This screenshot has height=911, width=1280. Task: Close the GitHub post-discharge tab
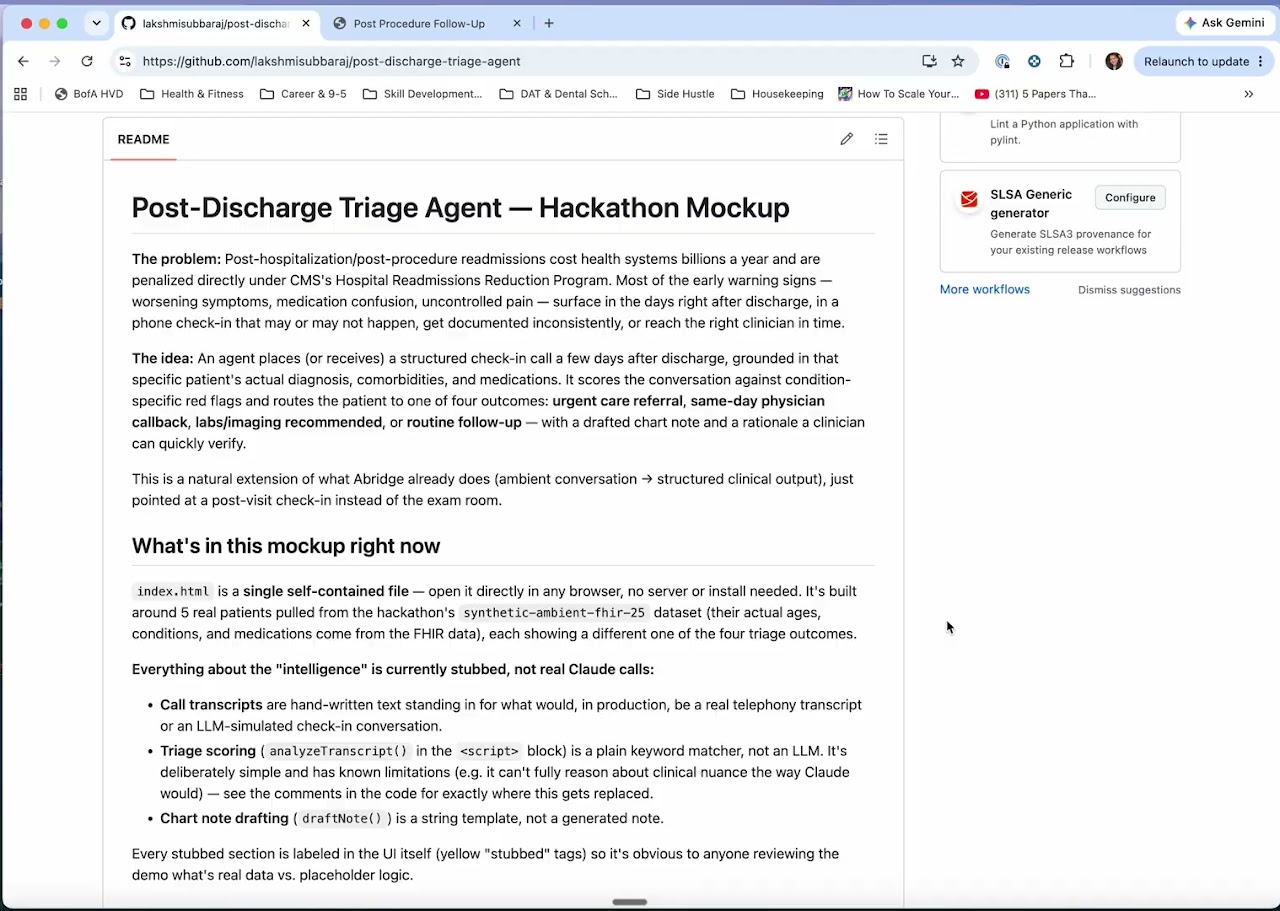(x=306, y=23)
